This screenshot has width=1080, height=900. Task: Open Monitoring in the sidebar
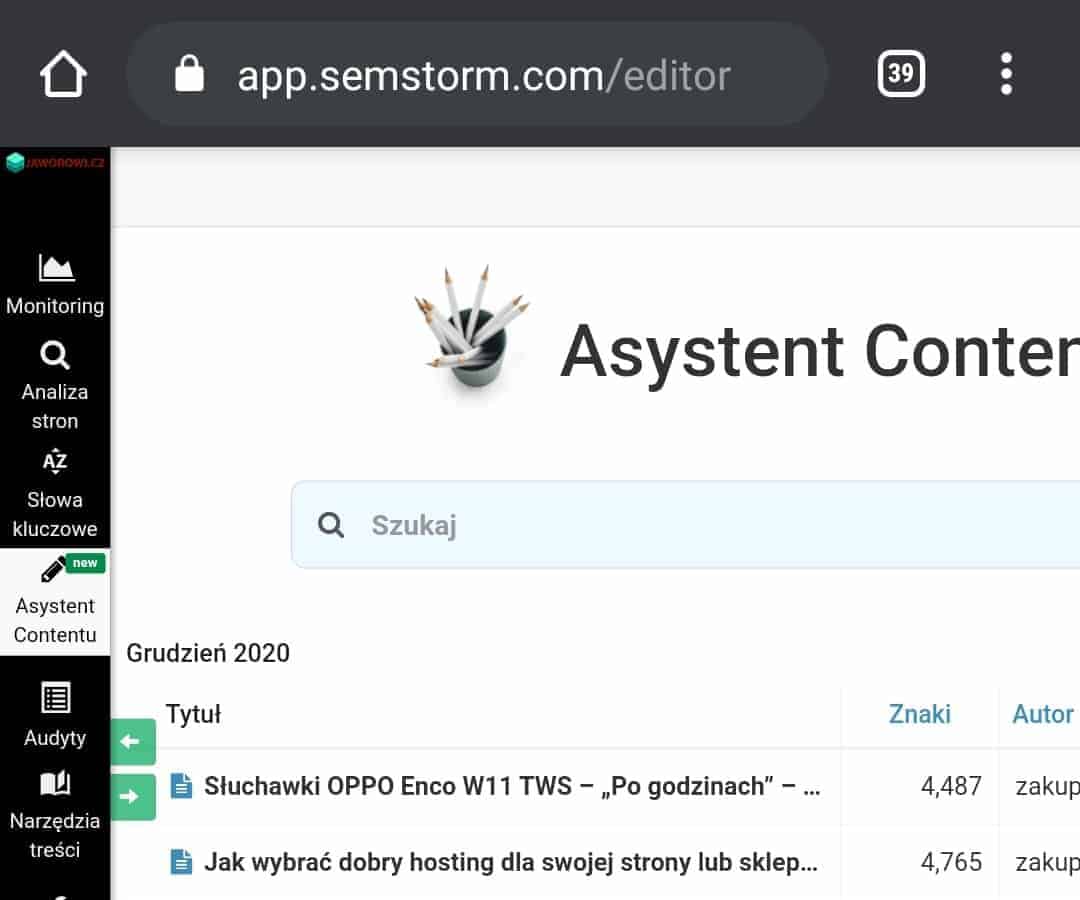55,285
